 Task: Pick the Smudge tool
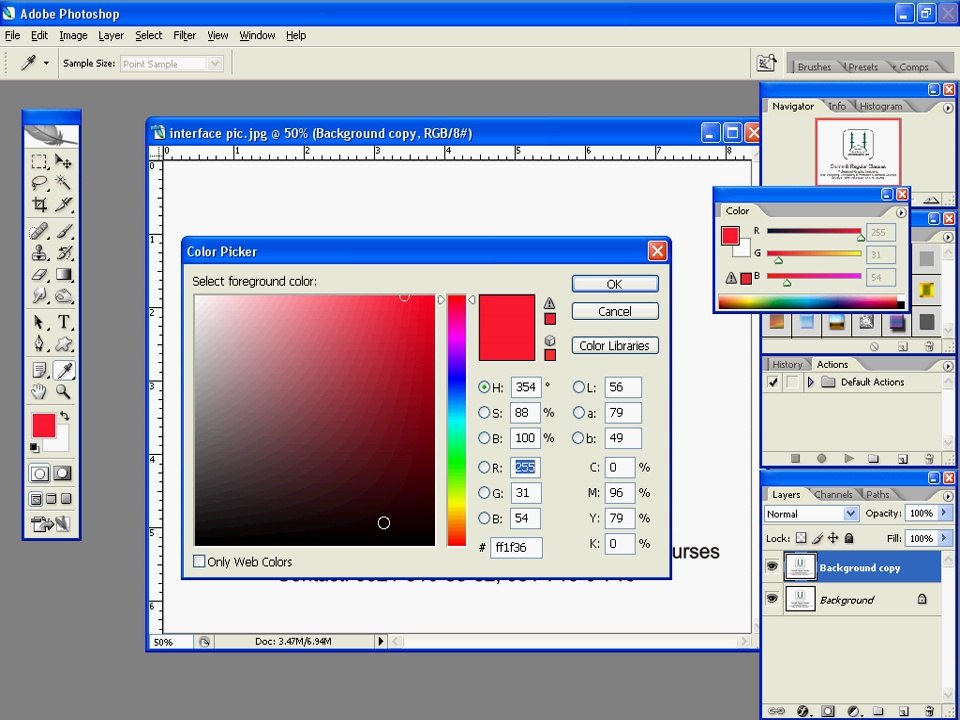39,296
